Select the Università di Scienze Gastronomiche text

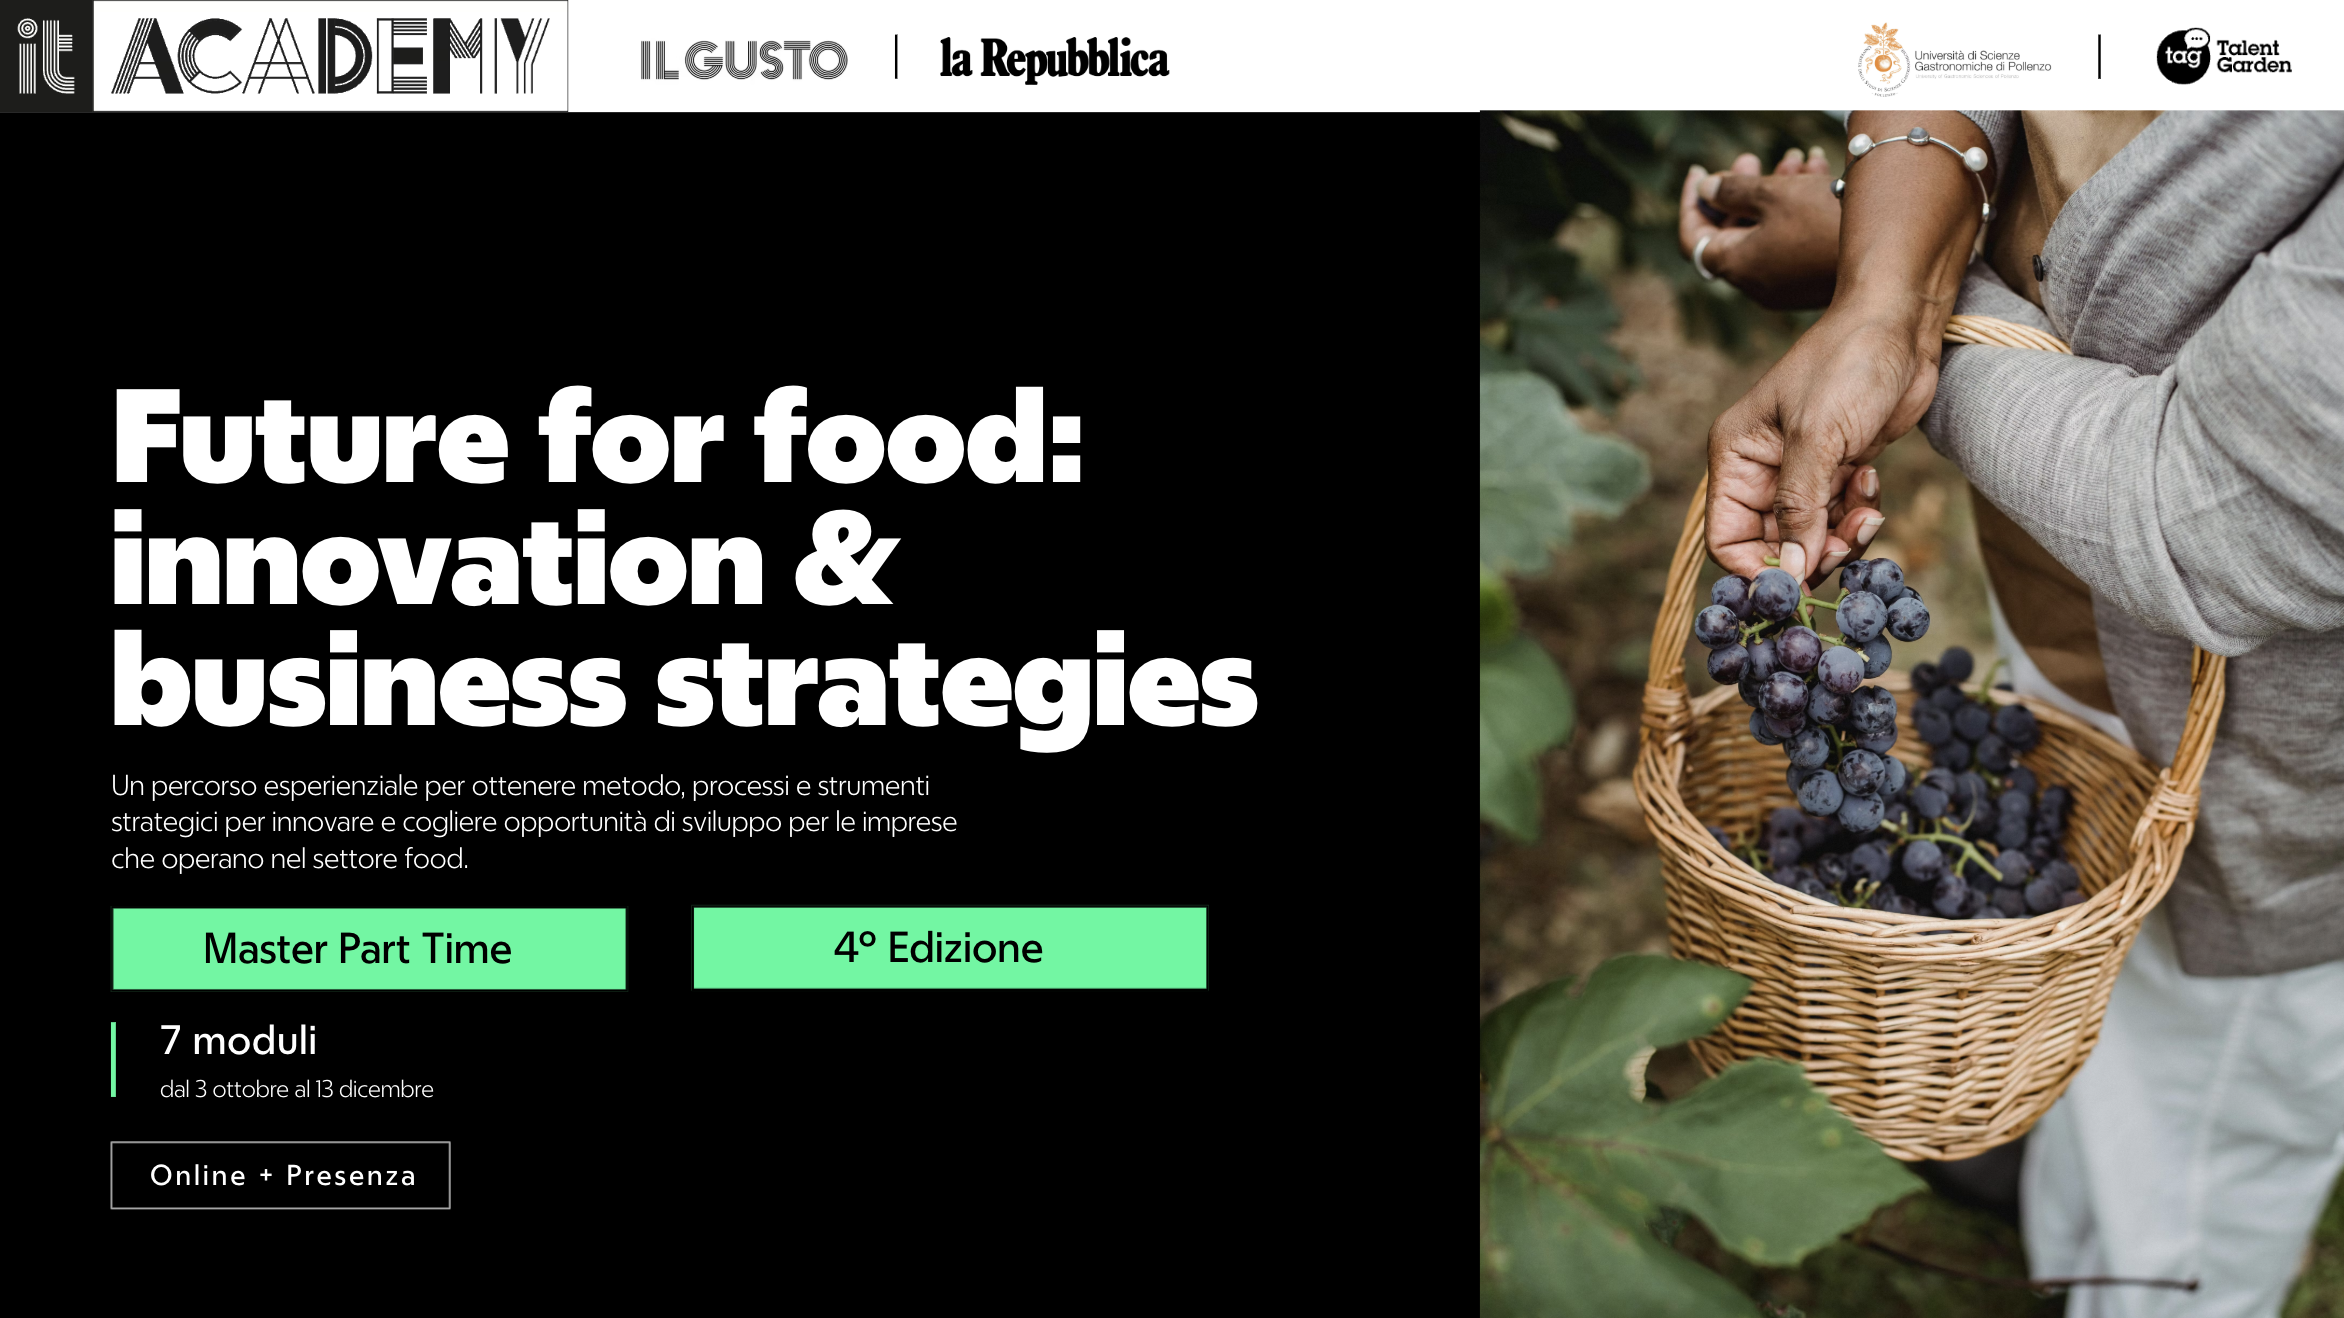click(1982, 61)
